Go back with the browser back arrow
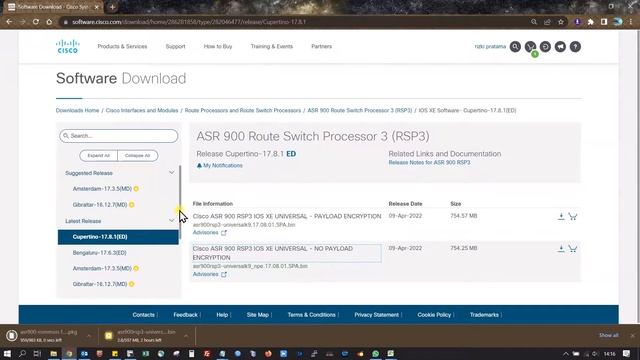This screenshot has height=360, width=640. (9, 22)
